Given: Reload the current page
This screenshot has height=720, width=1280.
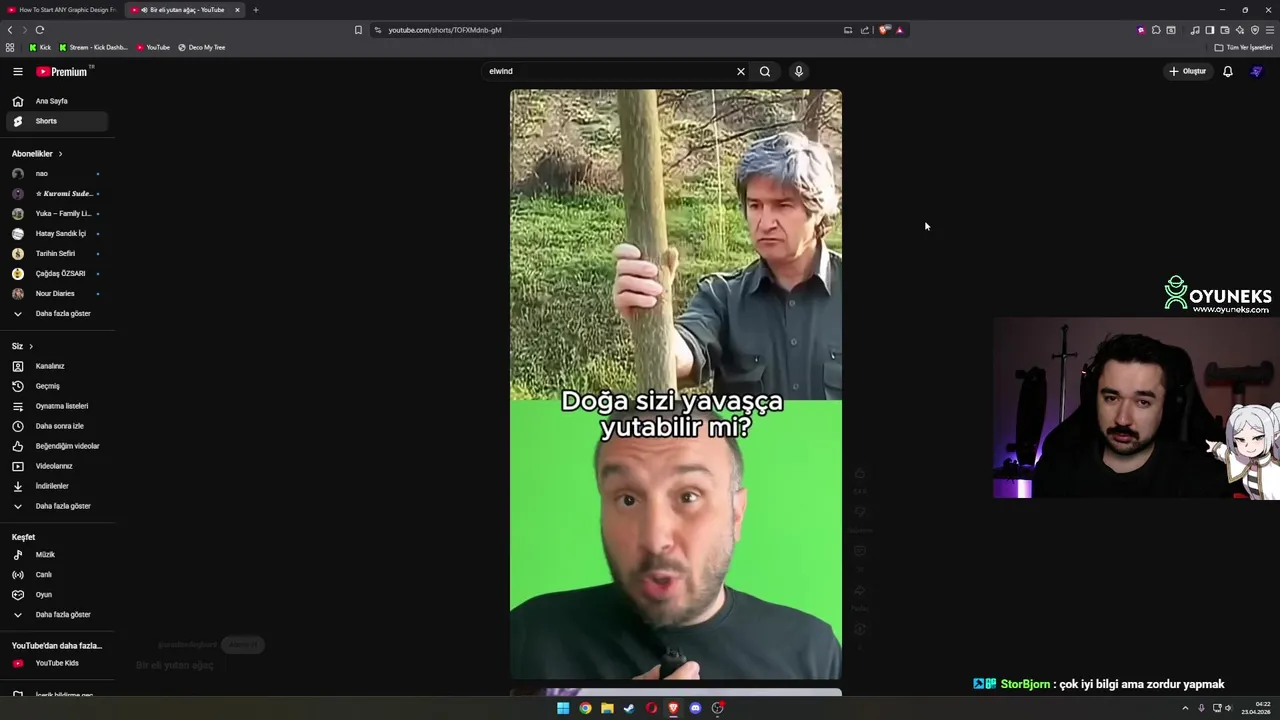Looking at the screenshot, I should [39, 30].
